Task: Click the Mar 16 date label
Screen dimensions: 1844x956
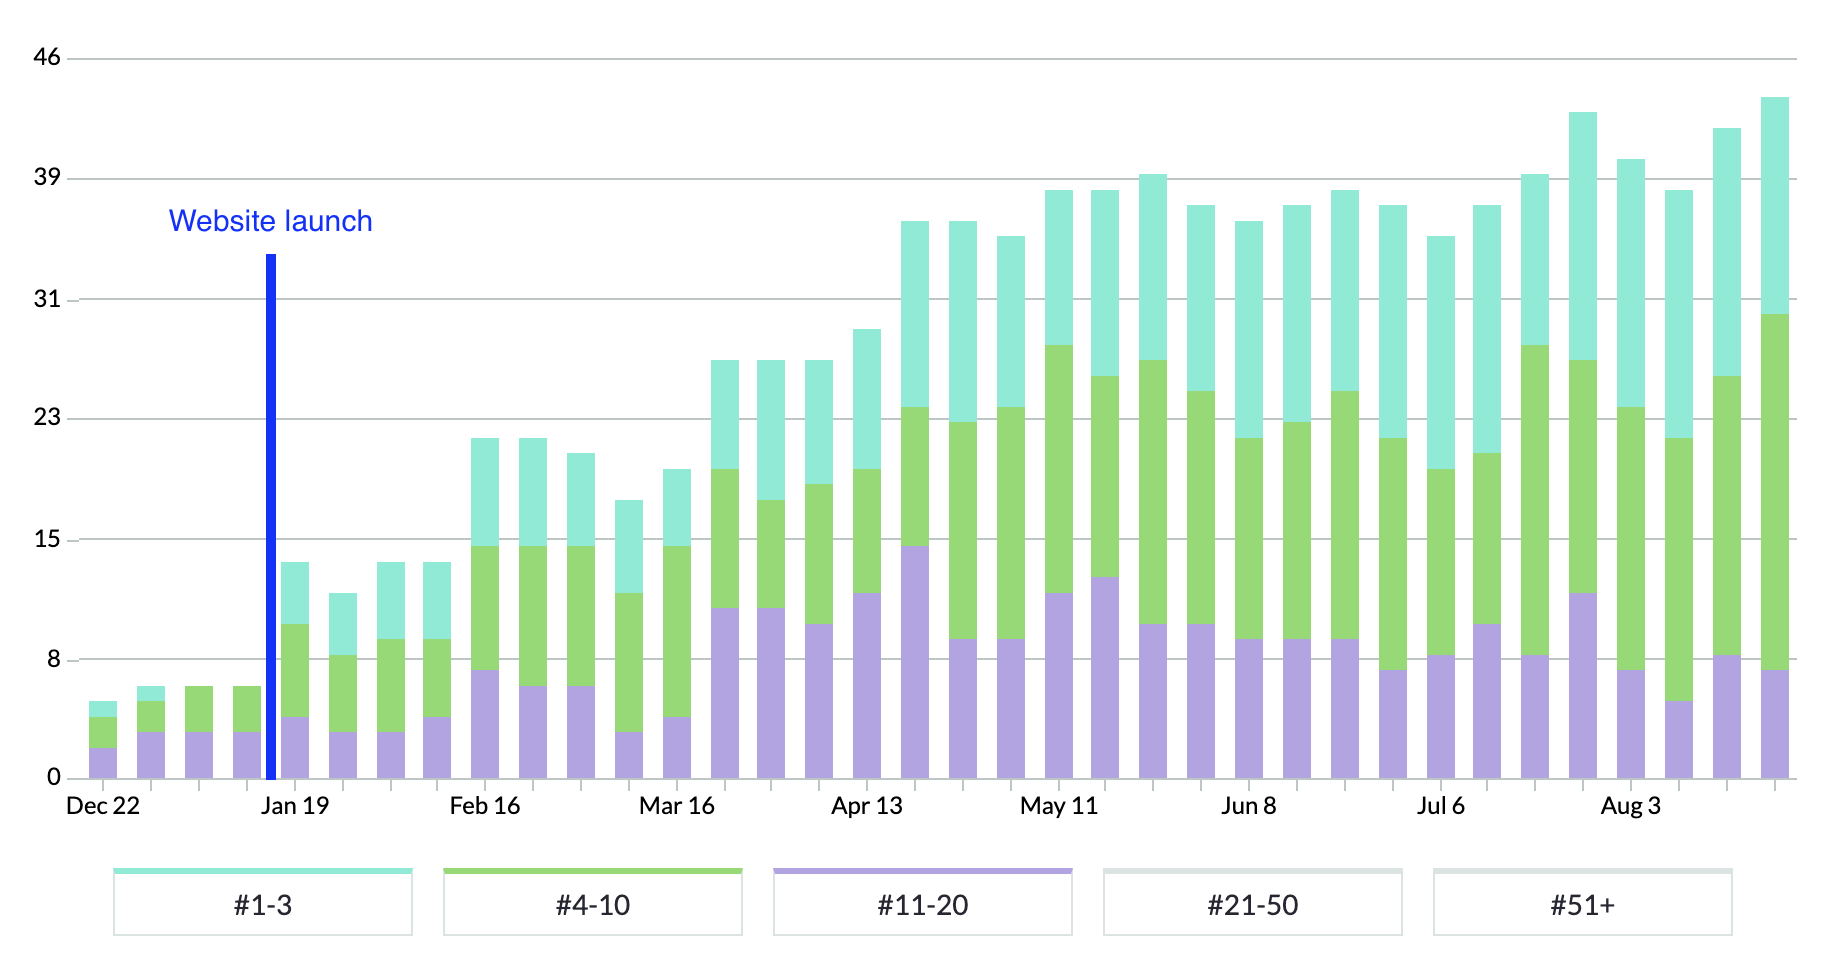Action: tap(678, 805)
